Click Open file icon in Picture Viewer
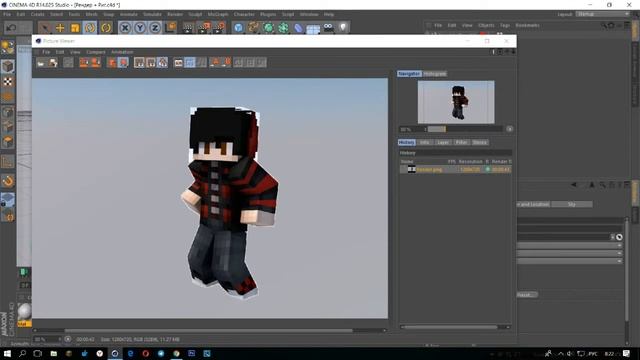 (x=41, y=62)
